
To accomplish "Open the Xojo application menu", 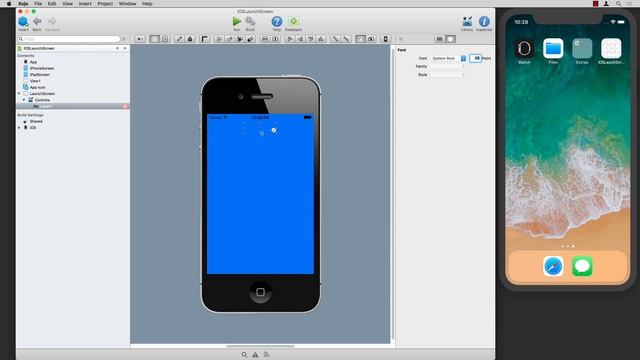I will tap(23, 4).
